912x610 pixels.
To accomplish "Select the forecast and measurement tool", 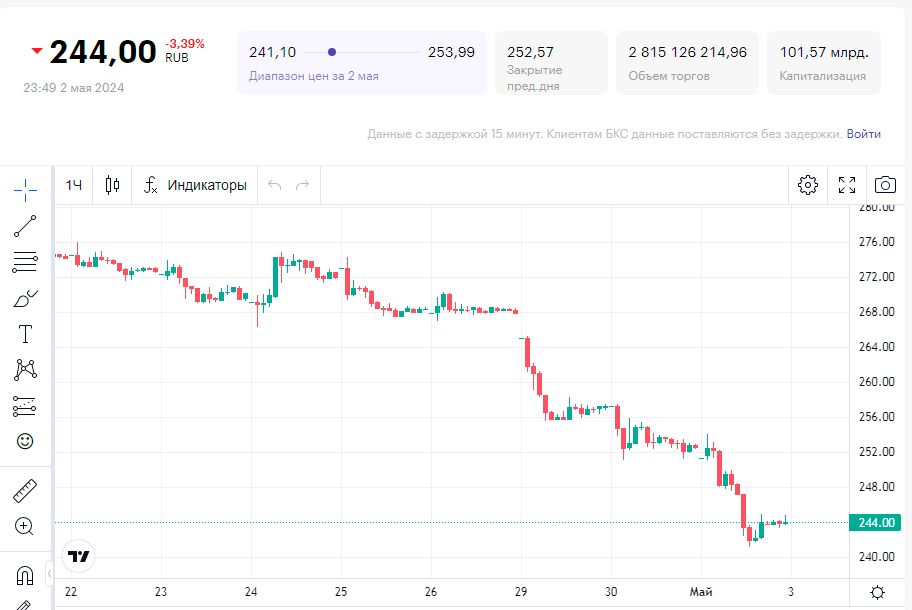I will pos(25,406).
